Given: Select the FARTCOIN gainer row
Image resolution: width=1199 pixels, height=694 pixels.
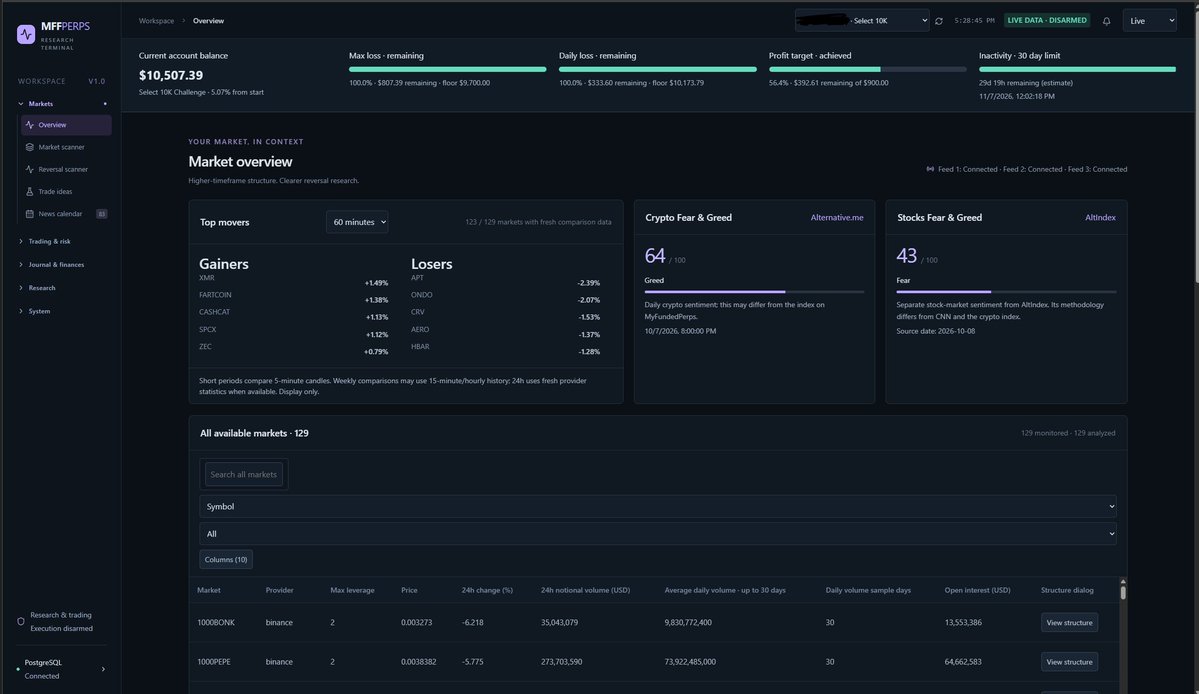Looking at the screenshot, I should pyautogui.click(x=294, y=297).
